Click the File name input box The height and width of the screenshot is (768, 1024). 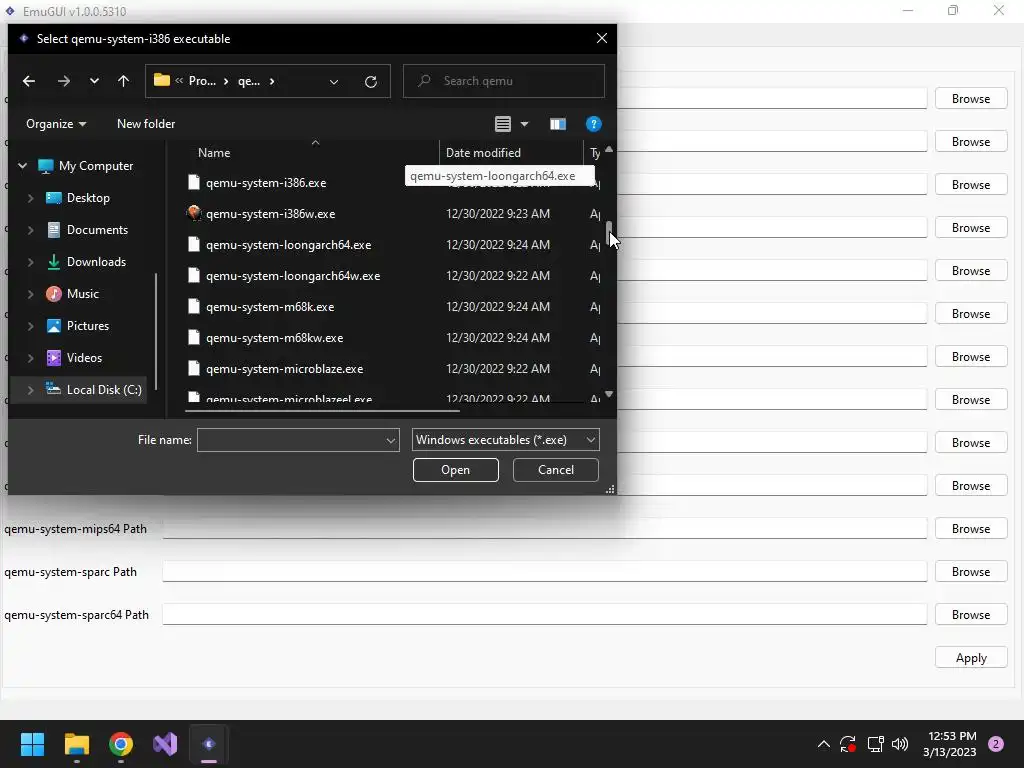[x=290, y=440]
